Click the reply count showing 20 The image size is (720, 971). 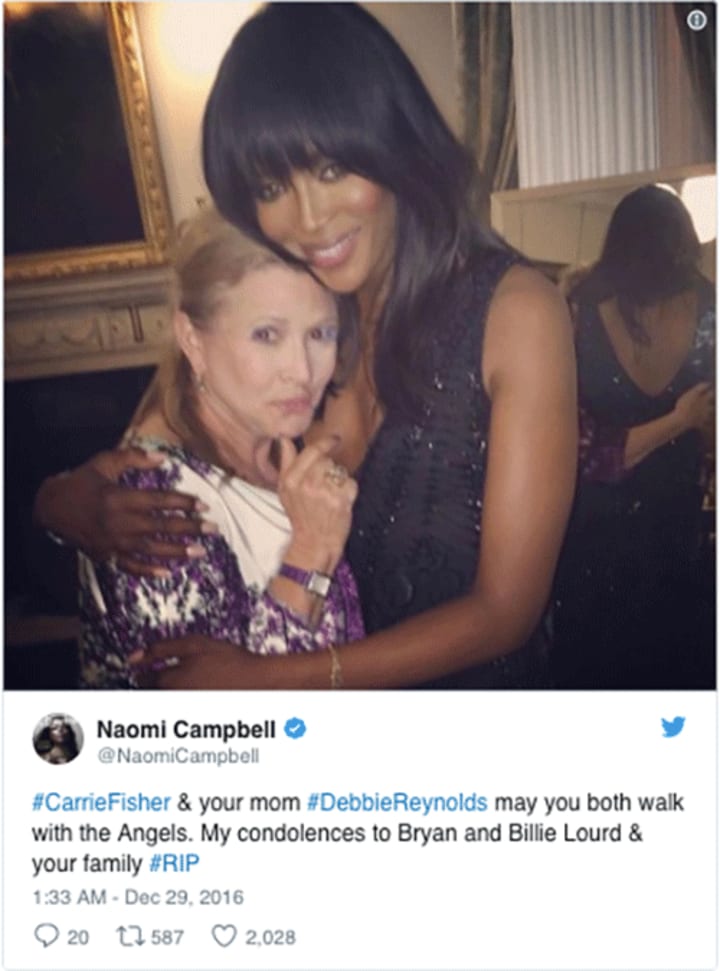click(77, 937)
